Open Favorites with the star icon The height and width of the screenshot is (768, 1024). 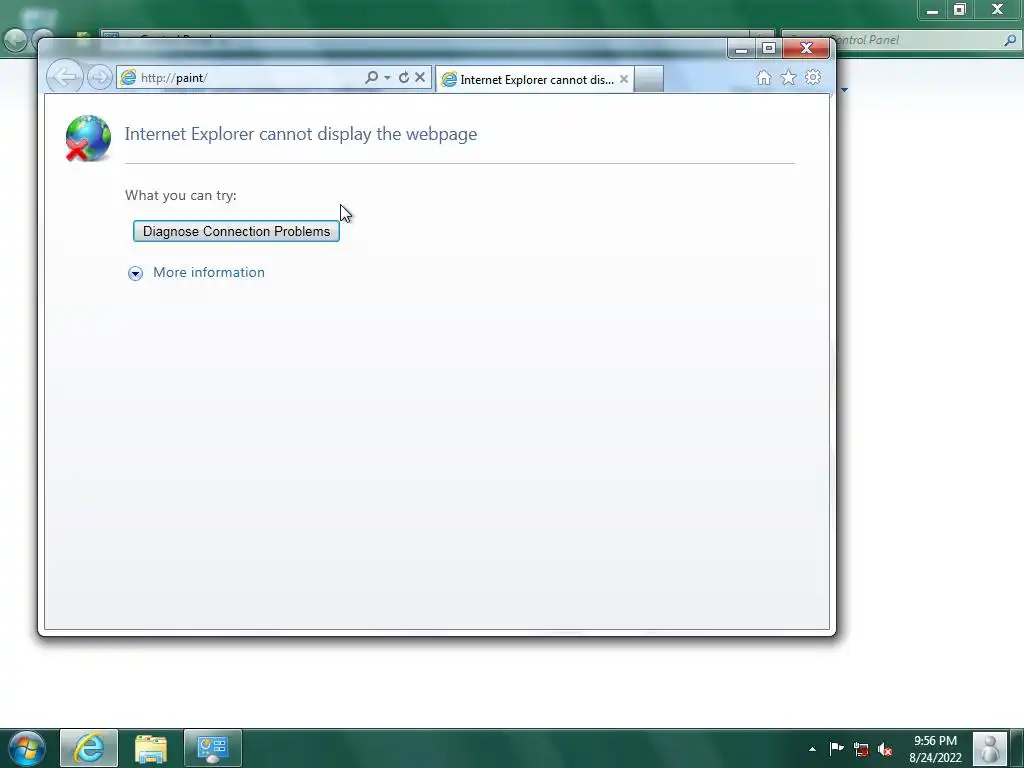click(788, 78)
